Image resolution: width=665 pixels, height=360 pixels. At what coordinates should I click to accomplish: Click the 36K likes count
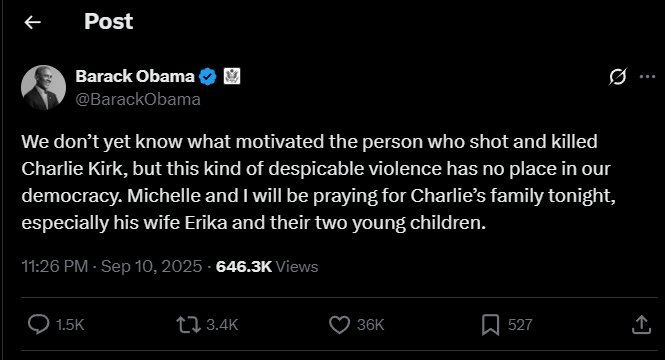(370, 325)
